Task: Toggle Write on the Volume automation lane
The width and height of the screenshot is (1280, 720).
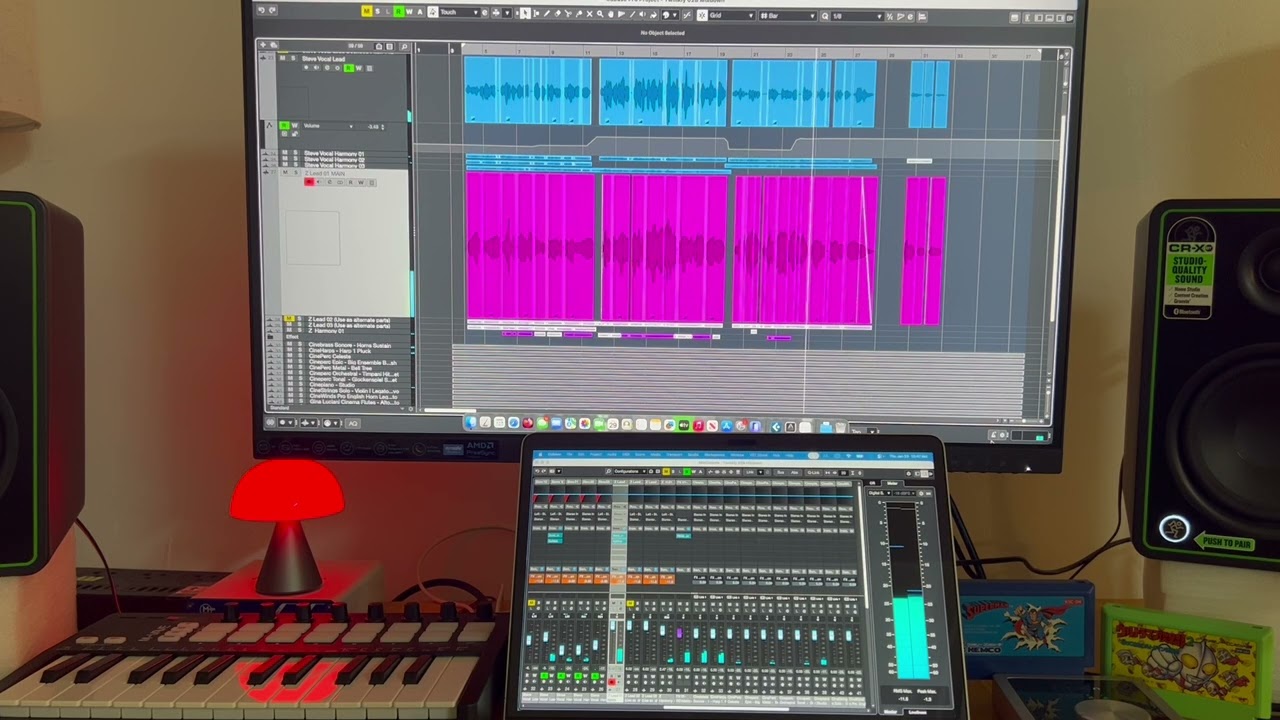Action: (294, 126)
